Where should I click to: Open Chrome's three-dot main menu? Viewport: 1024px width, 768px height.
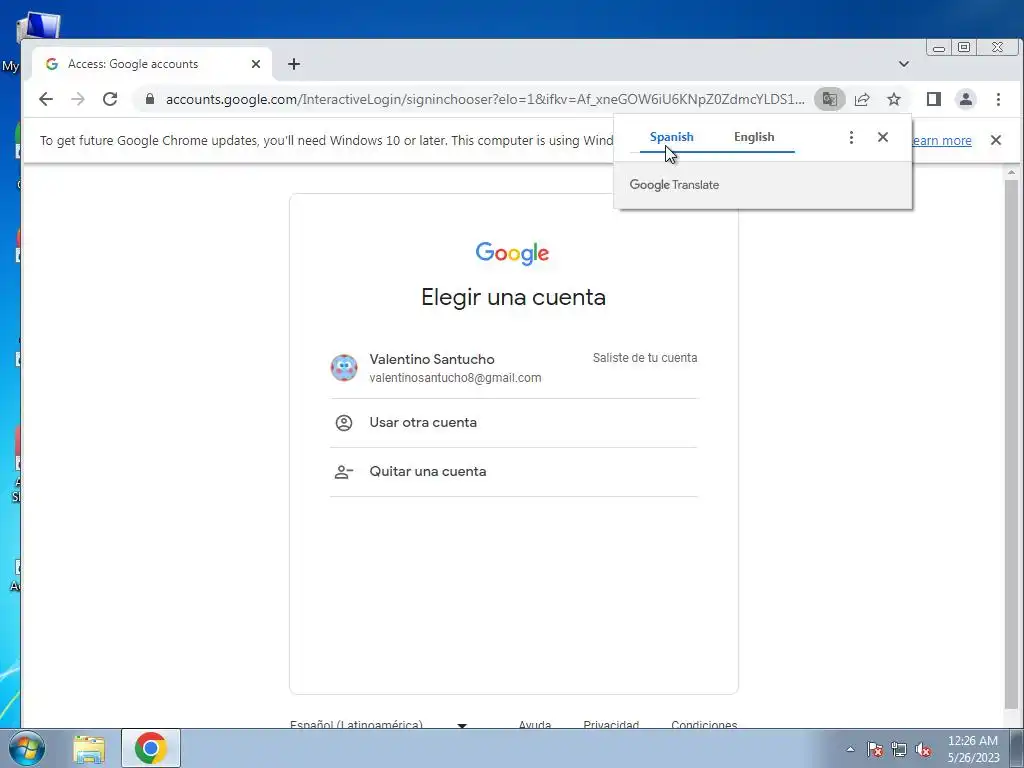click(998, 99)
